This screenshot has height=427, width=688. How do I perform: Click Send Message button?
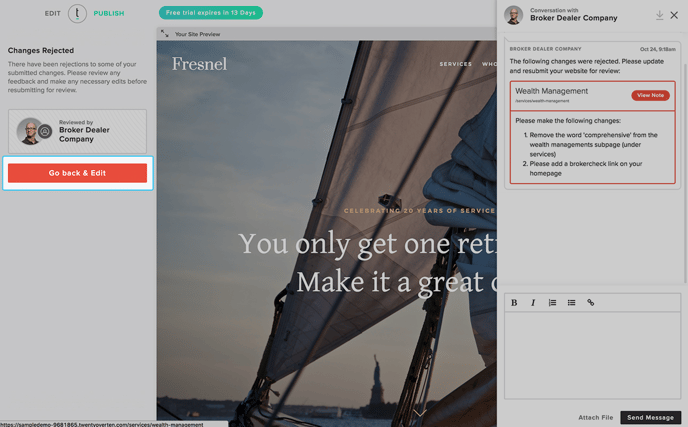pyautogui.click(x=650, y=417)
